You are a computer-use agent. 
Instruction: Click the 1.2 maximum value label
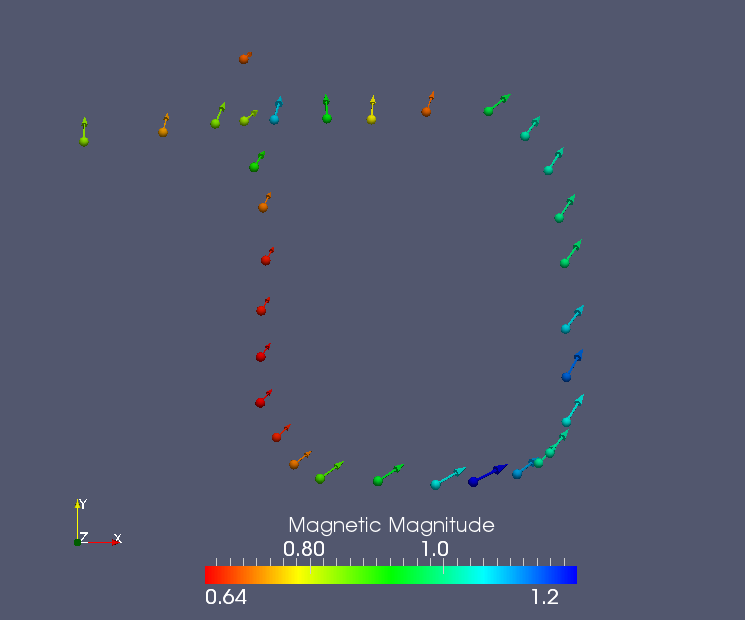pyautogui.click(x=545, y=598)
